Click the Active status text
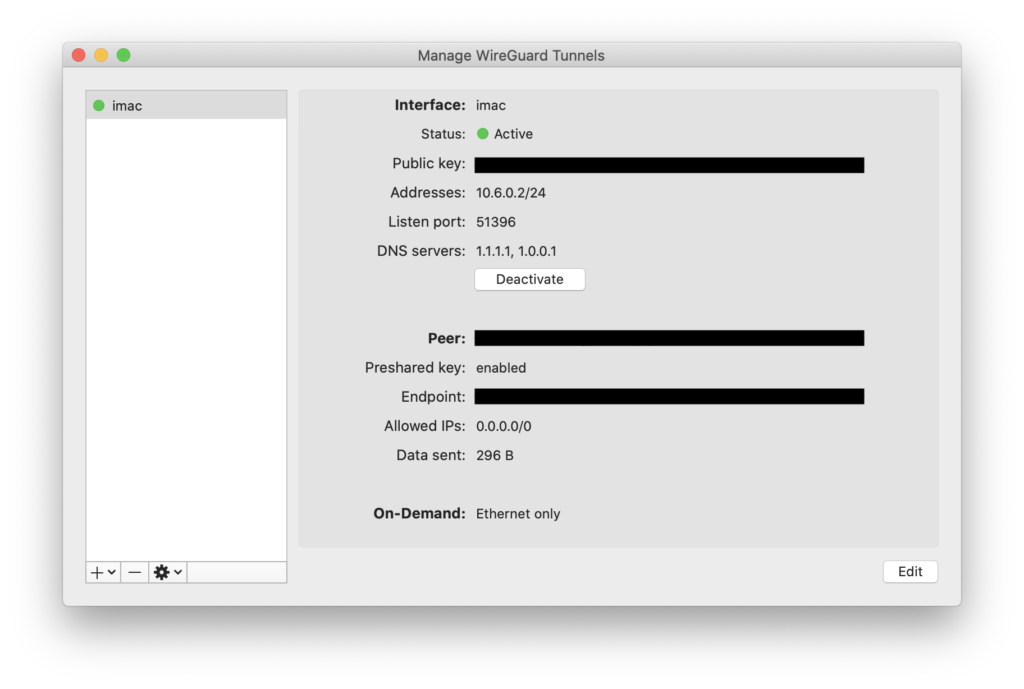This screenshot has height=689, width=1024. pyautogui.click(x=513, y=134)
